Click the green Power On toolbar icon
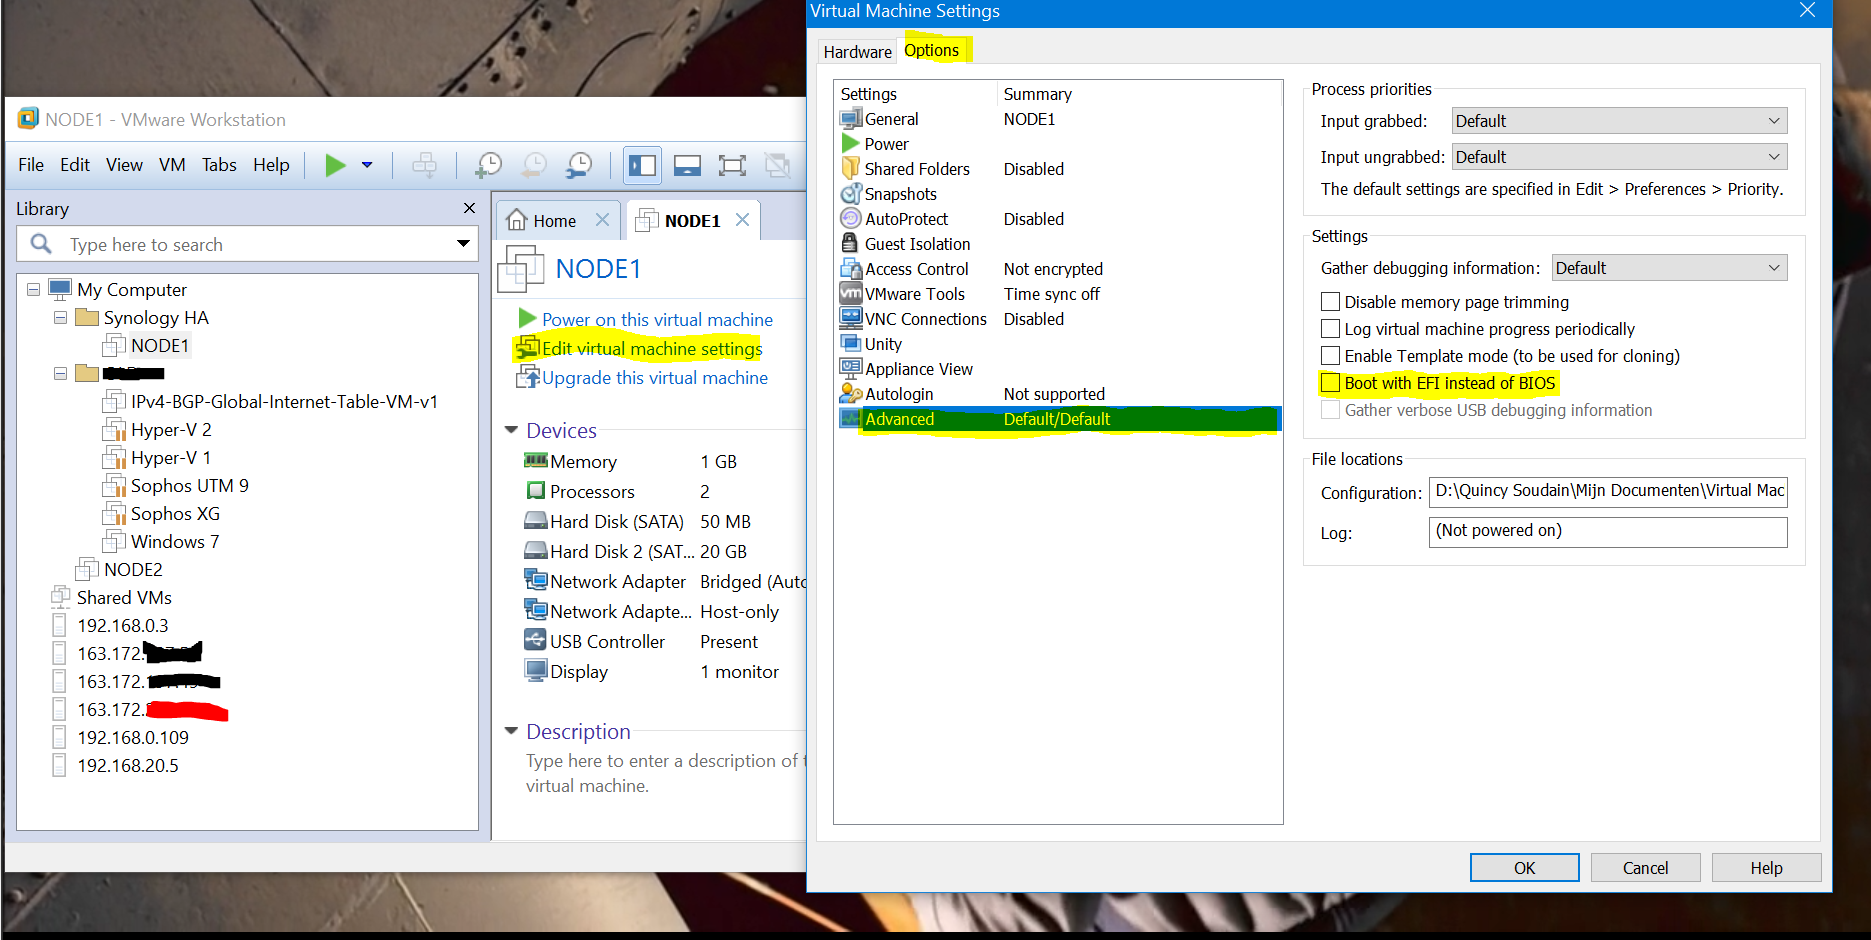 coord(335,165)
